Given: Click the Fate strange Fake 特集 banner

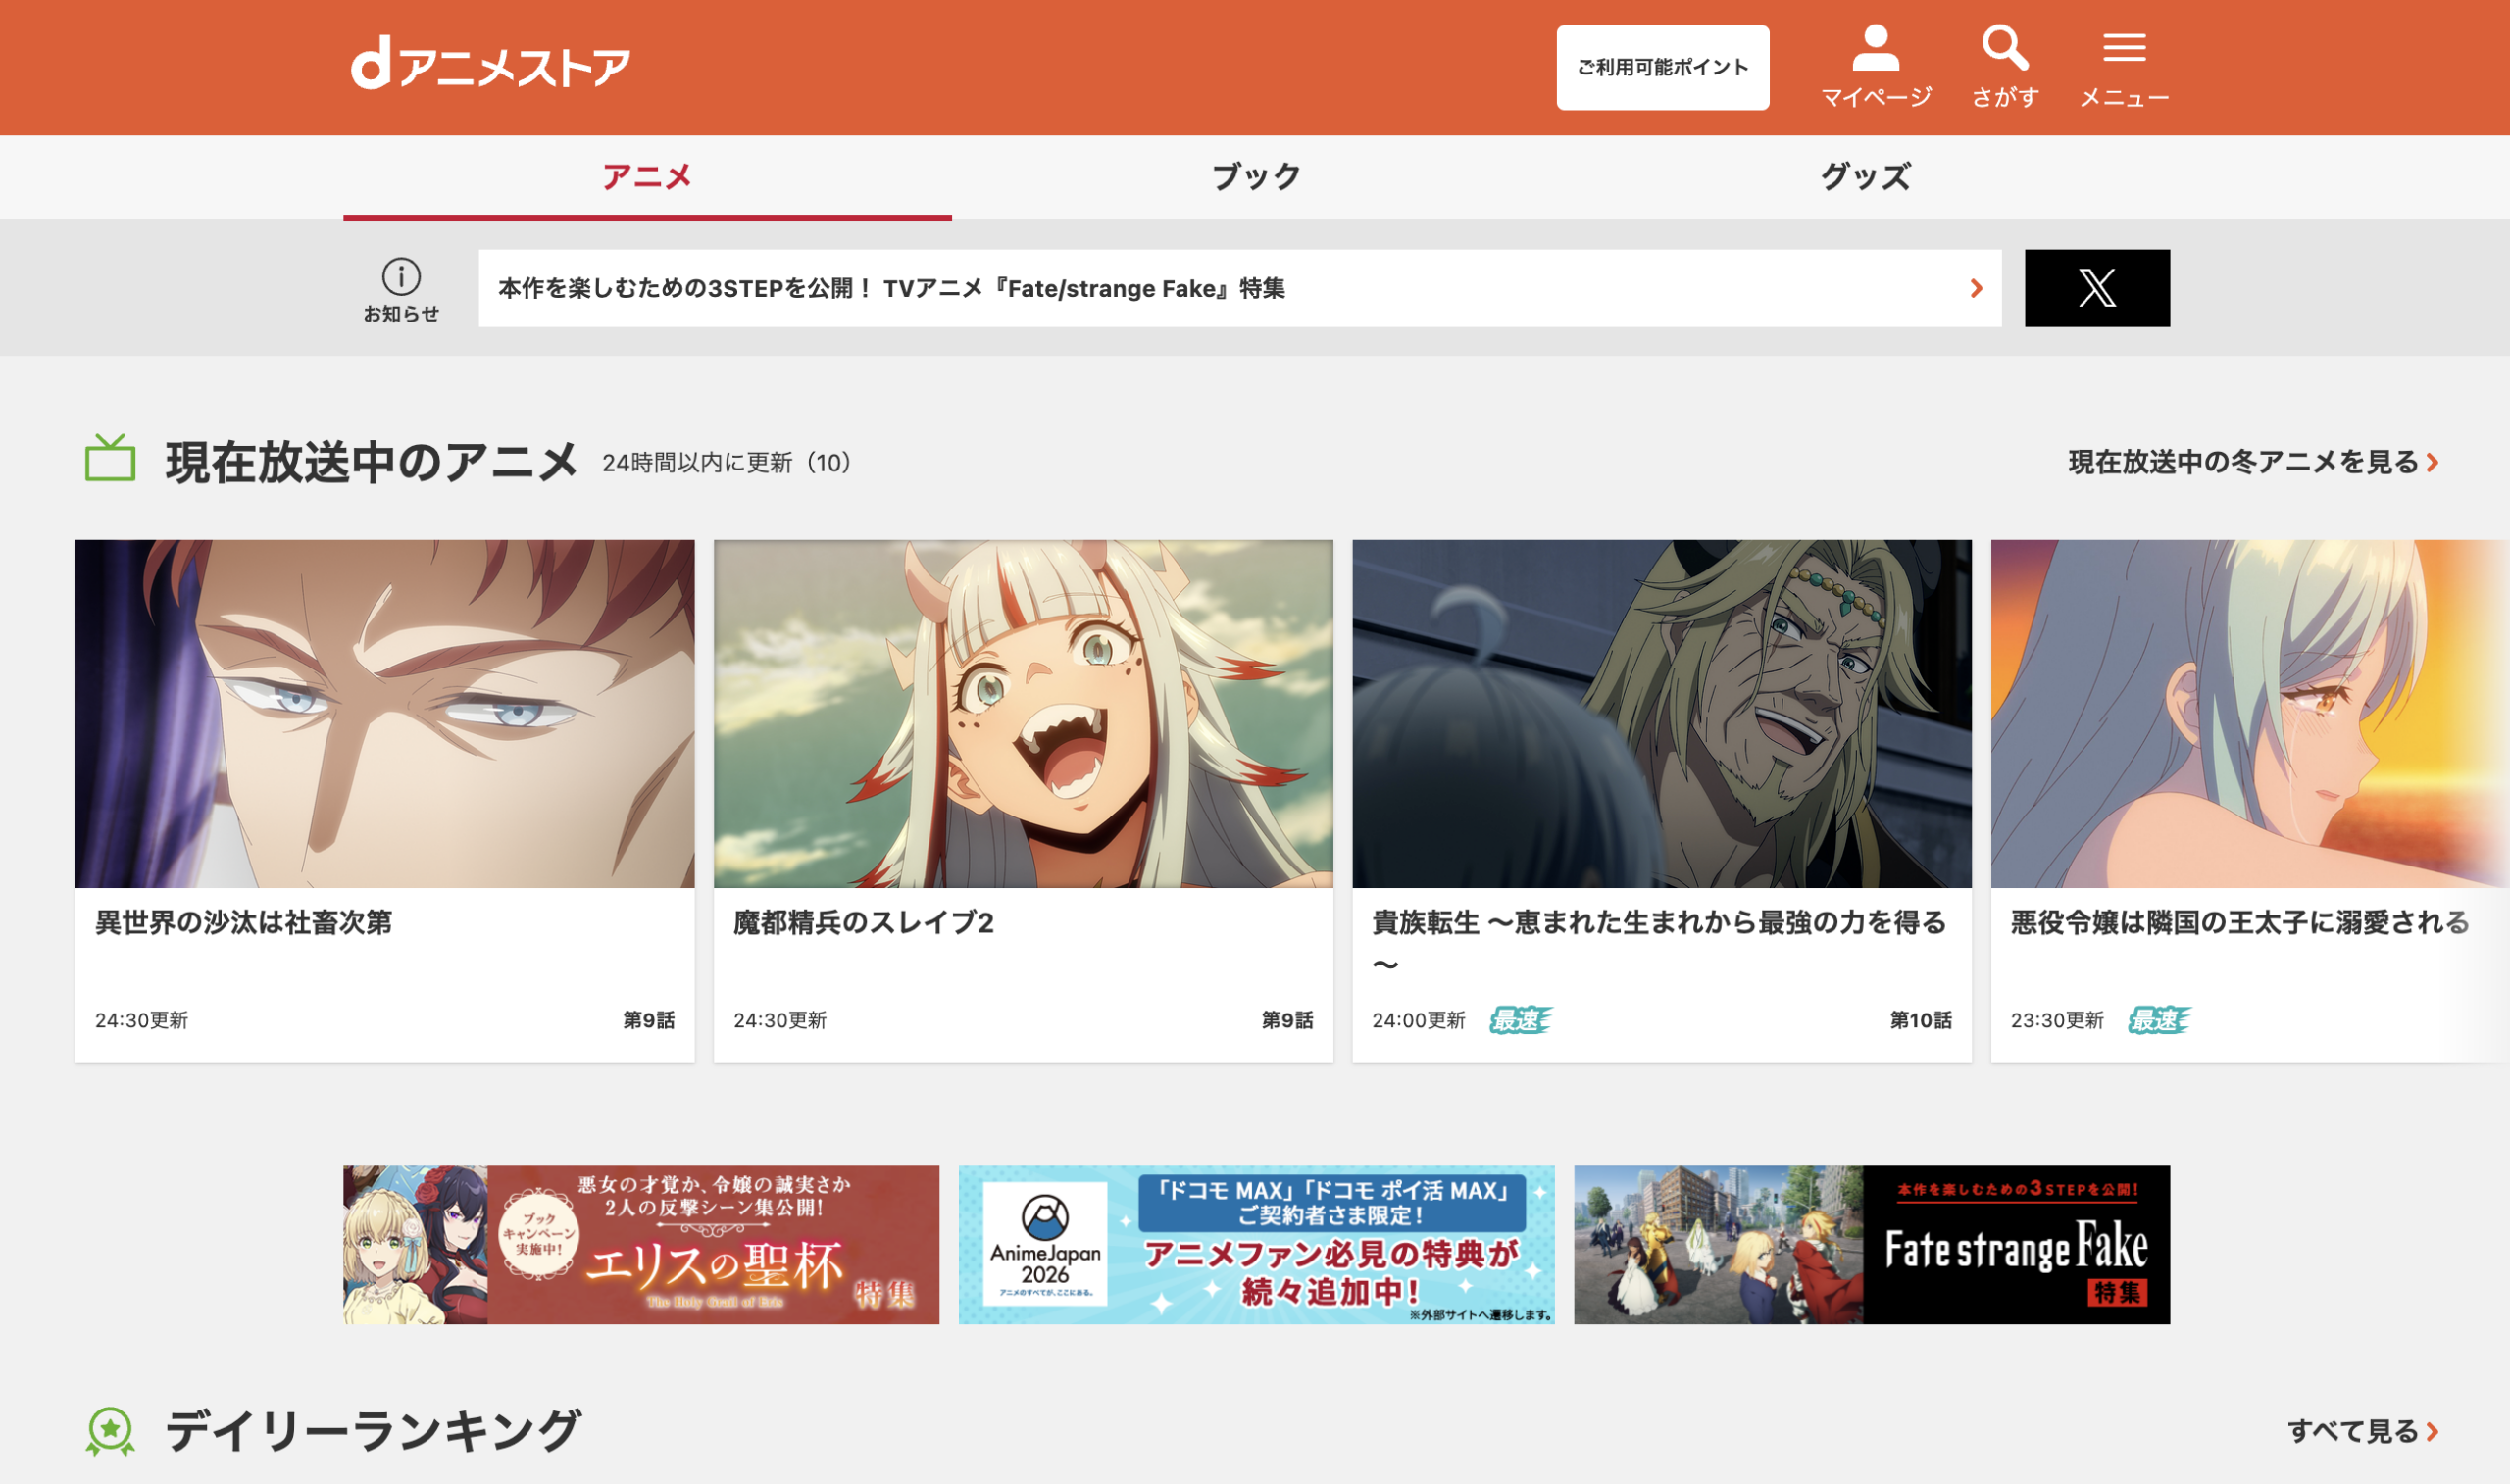Looking at the screenshot, I should tap(1871, 1243).
